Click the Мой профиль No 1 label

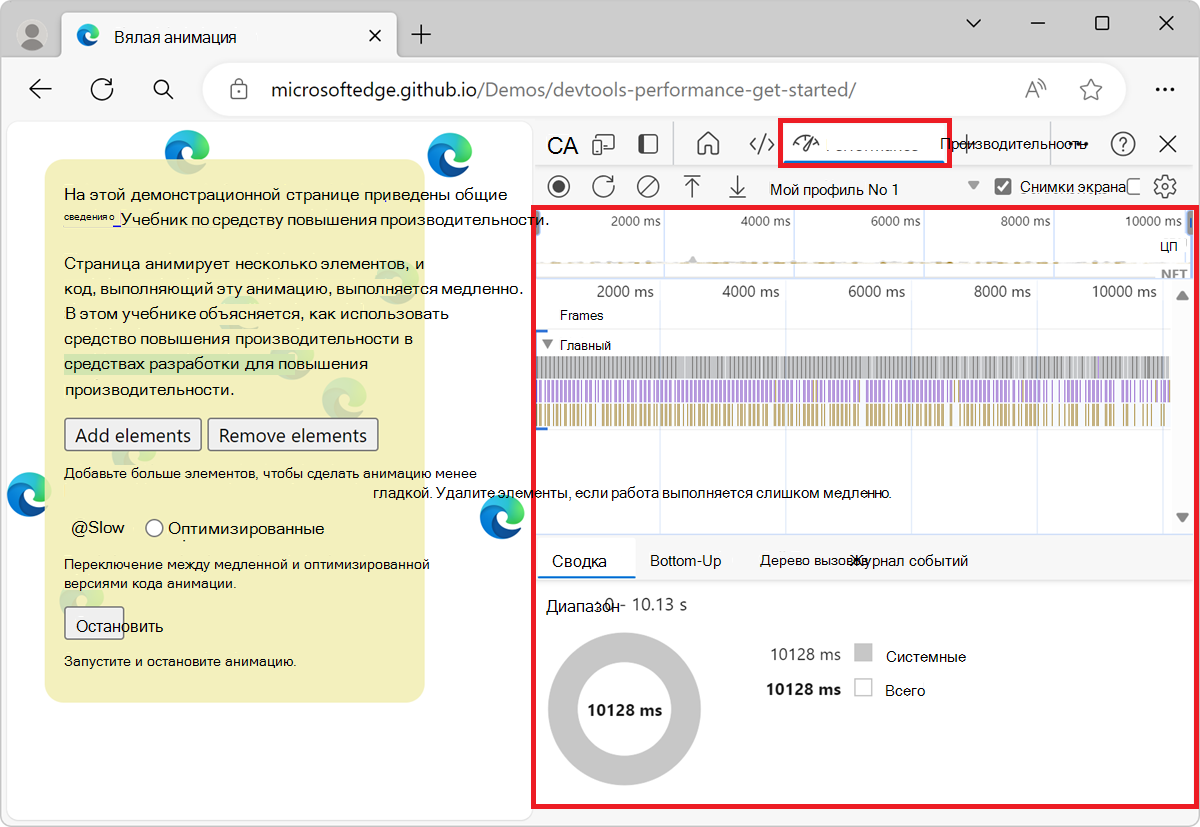[834, 189]
